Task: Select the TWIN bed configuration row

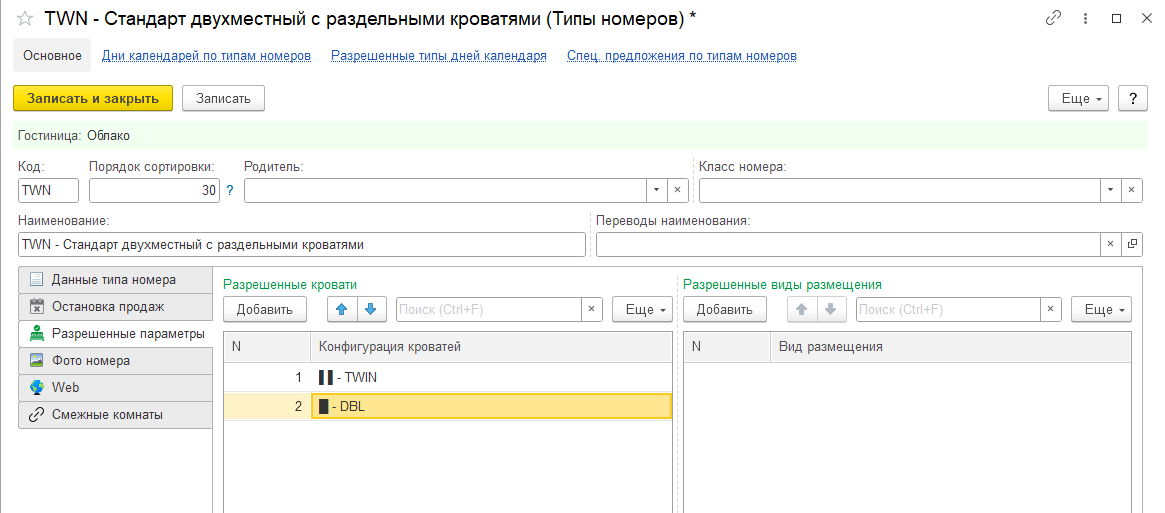Action: pyautogui.click(x=490, y=378)
